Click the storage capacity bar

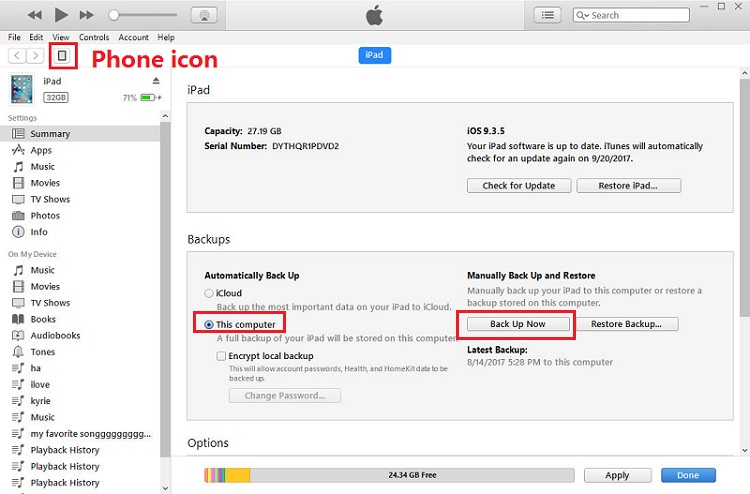[x=389, y=475]
